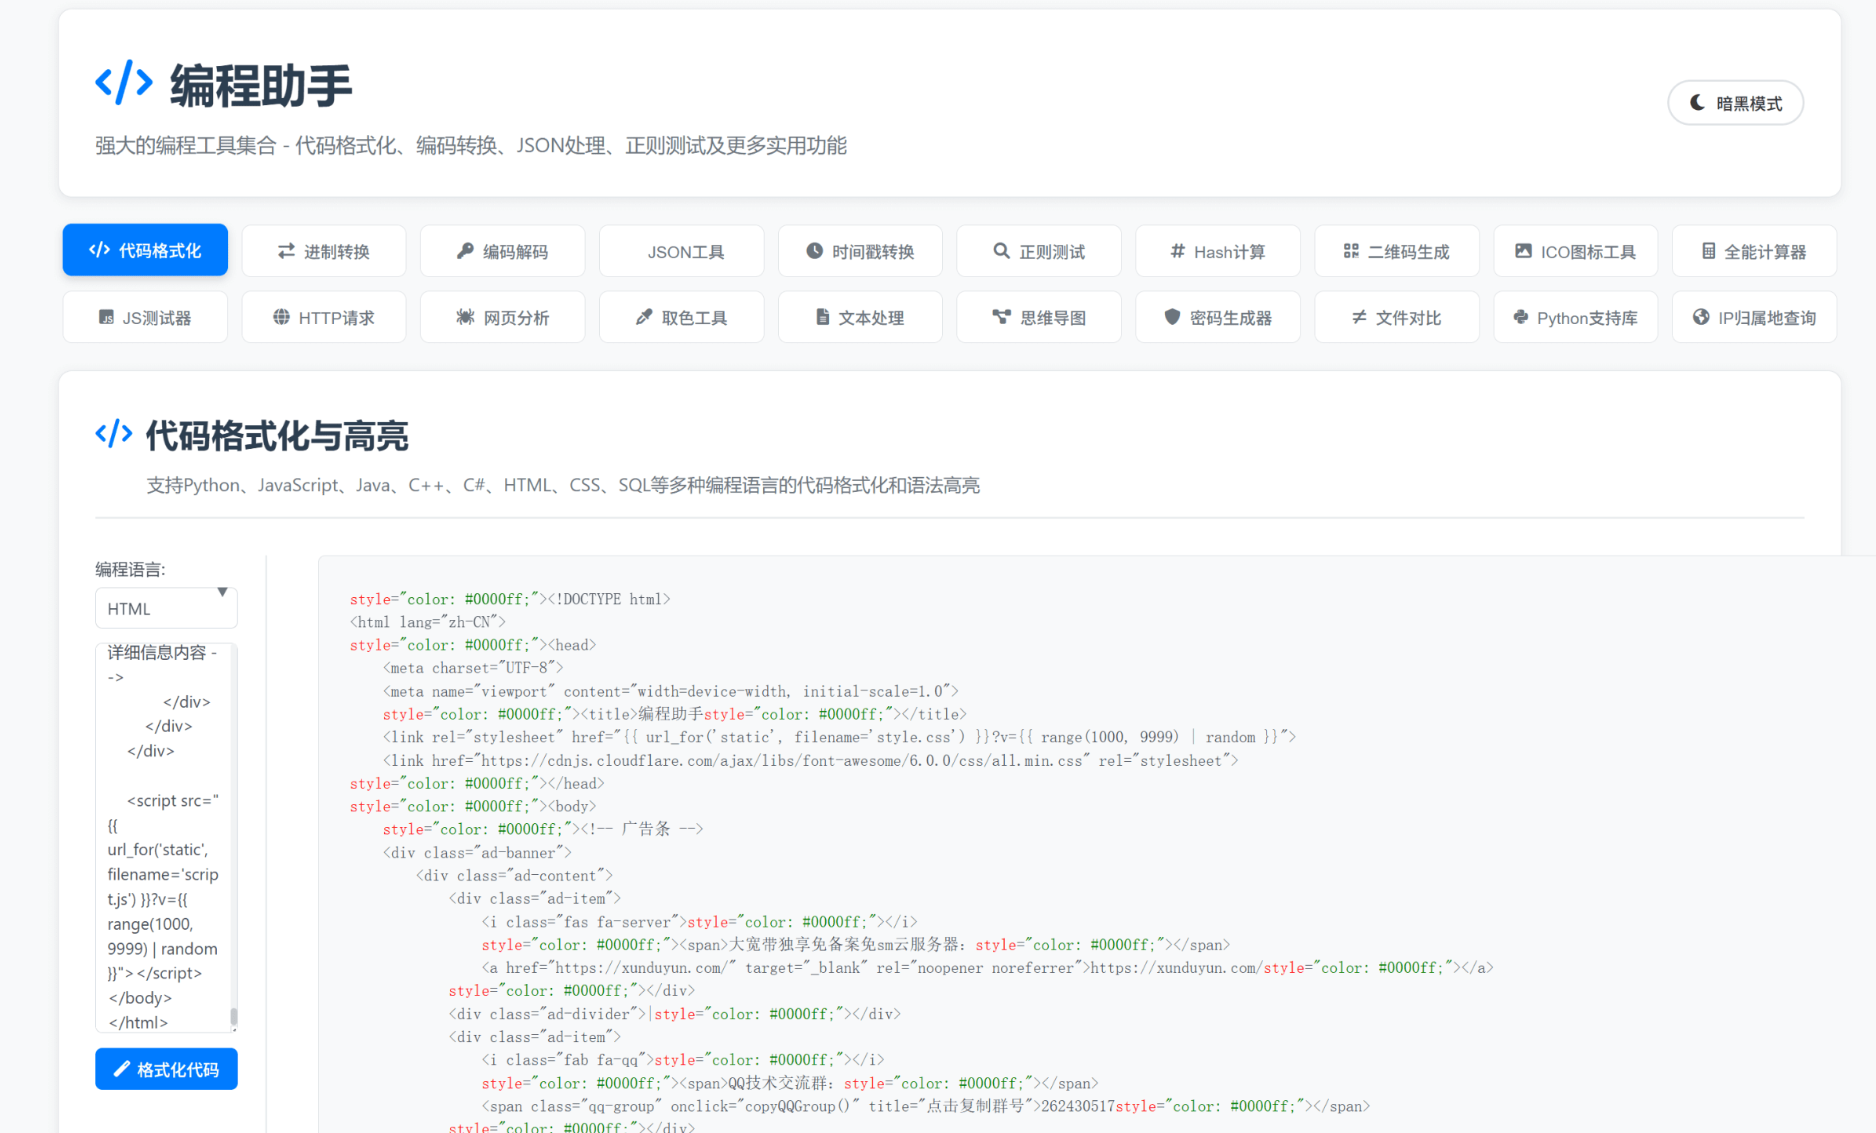Click the clock icon on 时间戳转换
Screen dimensions: 1876x1133
tap(815, 251)
